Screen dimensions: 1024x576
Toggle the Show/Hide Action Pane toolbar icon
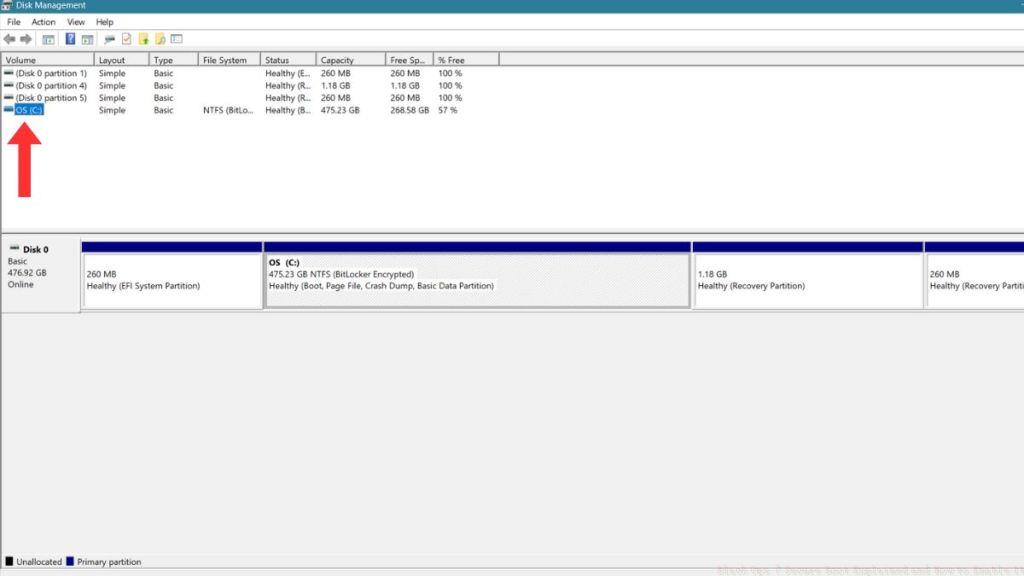pyautogui.click(x=87, y=38)
